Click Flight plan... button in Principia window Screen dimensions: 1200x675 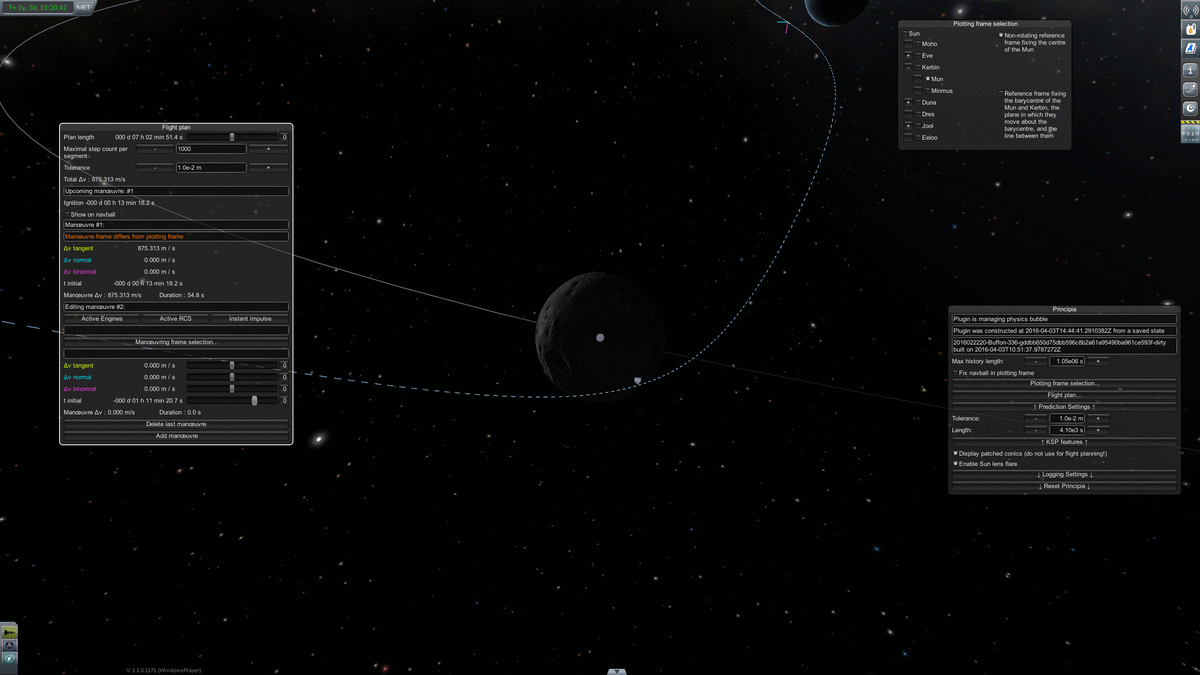point(1064,395)
